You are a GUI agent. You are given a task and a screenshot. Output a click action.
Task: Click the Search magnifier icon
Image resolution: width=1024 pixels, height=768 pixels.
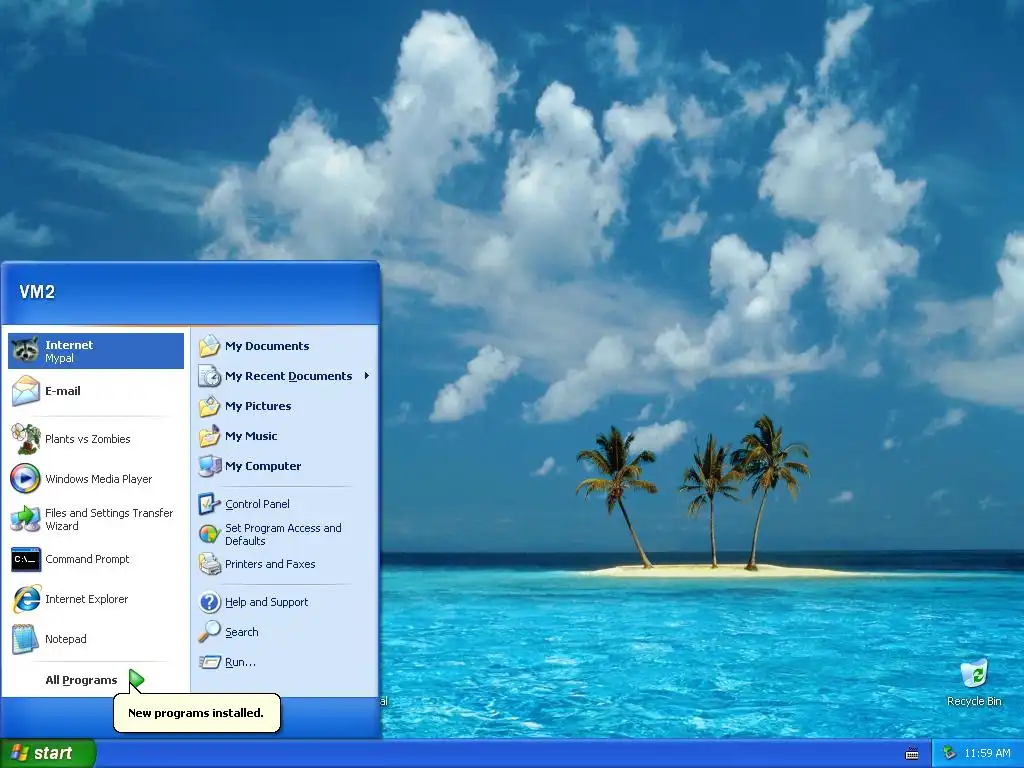(x=210, y=632)
